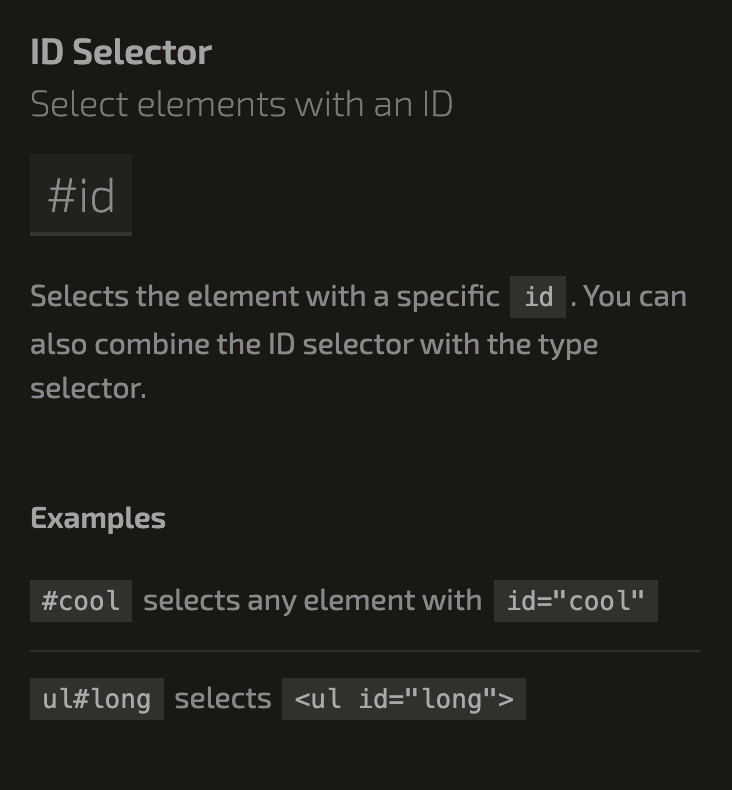Select the #id syntax box
The width and height of the screenshot is (732, 790).
(81, 195)
